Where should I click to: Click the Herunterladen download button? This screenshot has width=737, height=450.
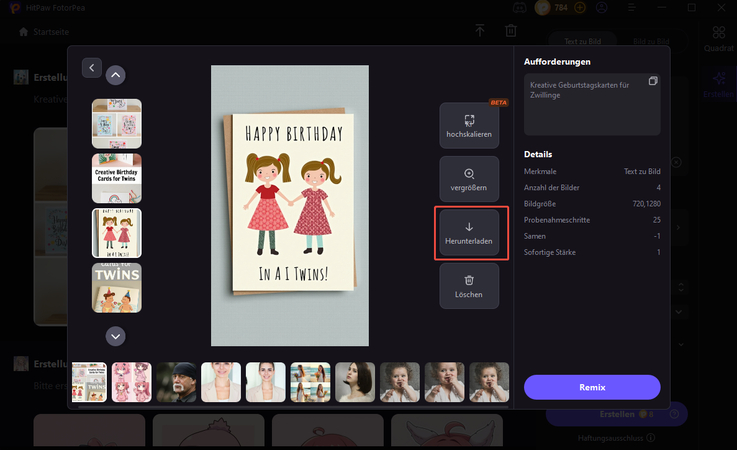point(469,233)
